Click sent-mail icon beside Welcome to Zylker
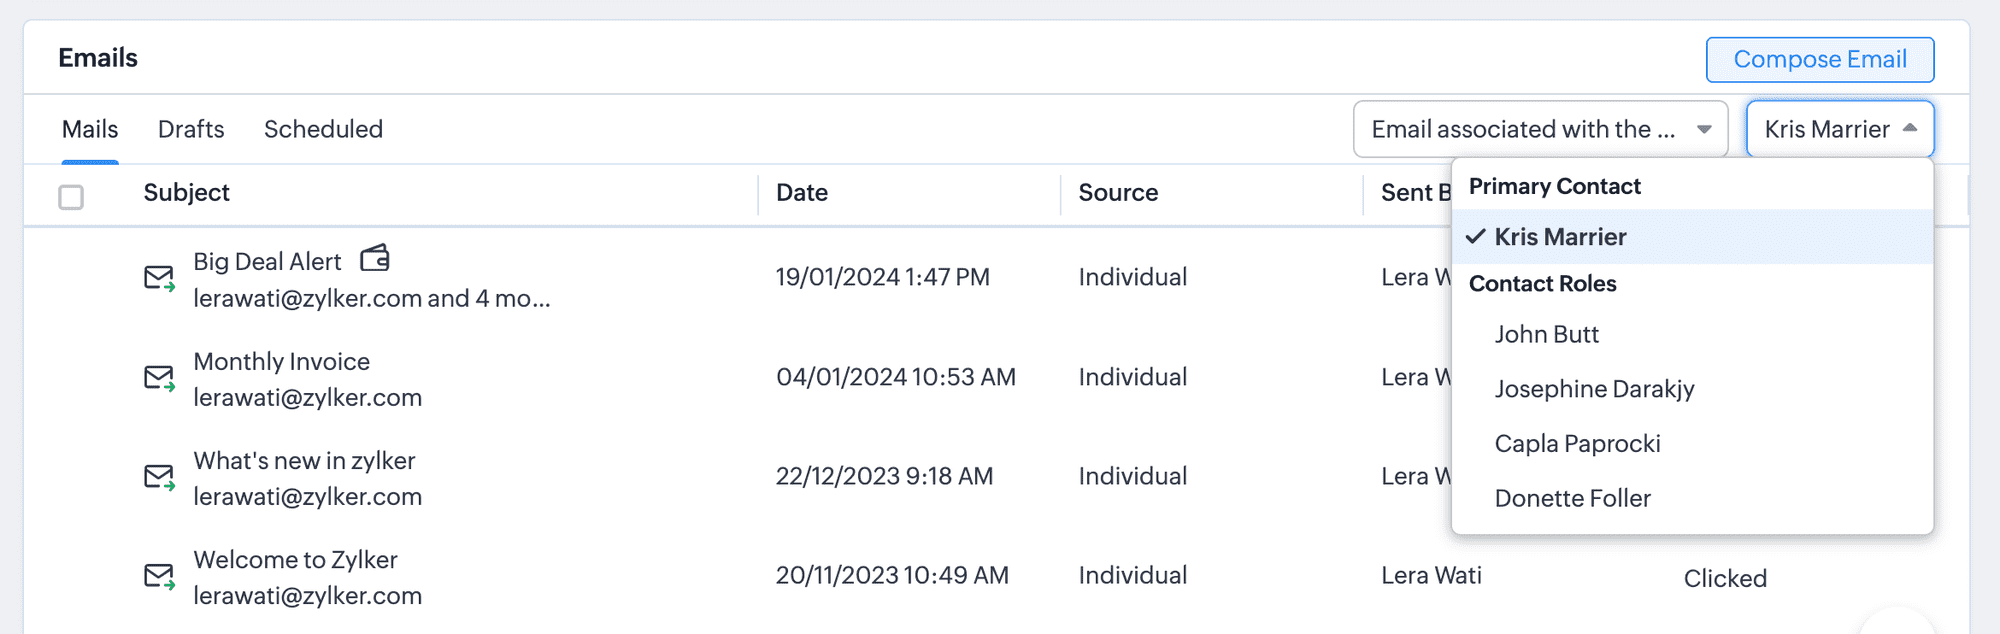2000x634 pixels. tap(159, 576)
